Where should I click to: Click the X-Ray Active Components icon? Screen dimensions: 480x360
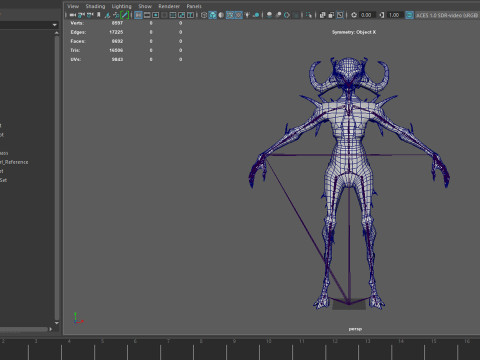click(x=331, y=15)
